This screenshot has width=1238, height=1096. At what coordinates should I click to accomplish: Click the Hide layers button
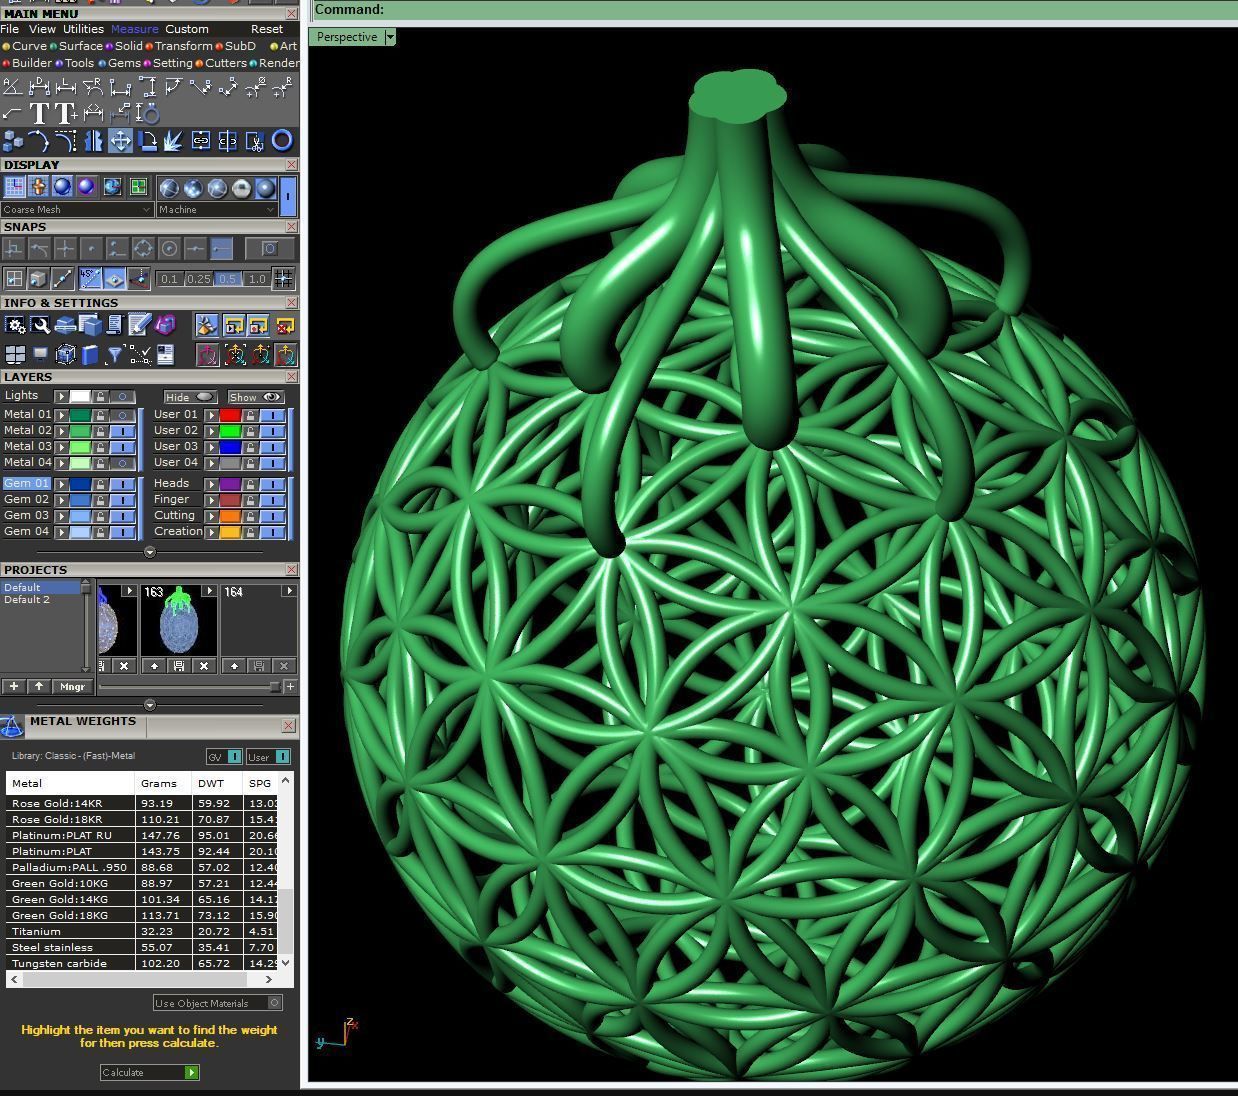coord(191,397)
